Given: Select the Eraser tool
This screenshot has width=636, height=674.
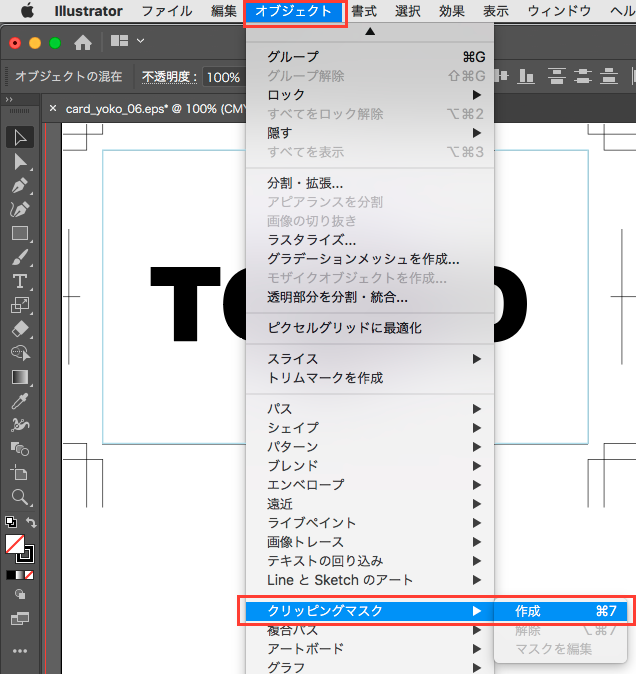Looking at the screenshot, I should (20, 329).
